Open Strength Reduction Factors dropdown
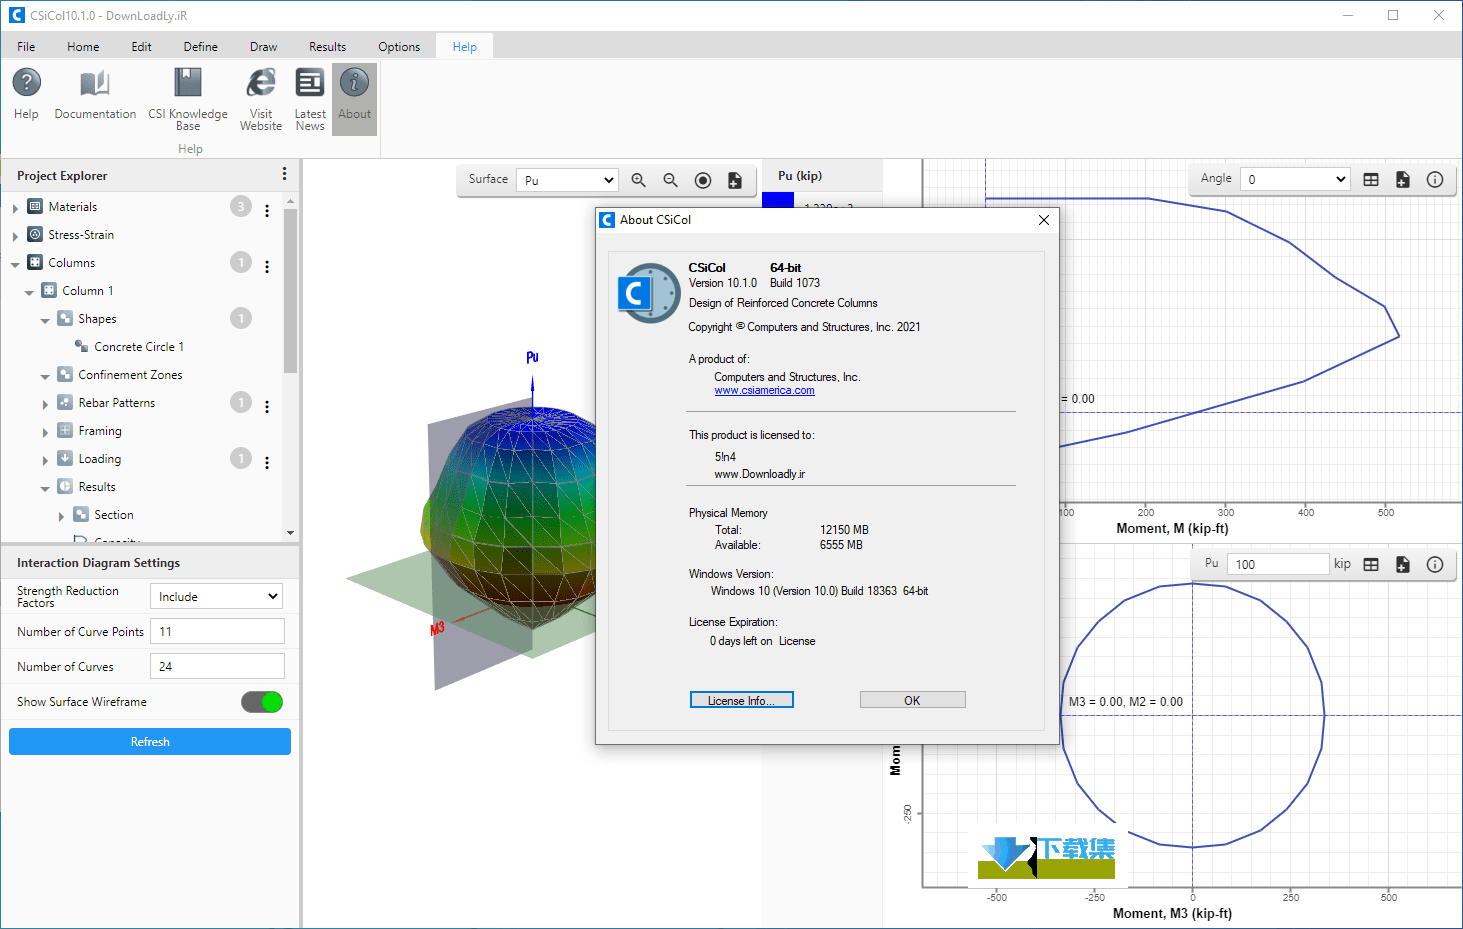This screenshot has height=929, width=1463. point(216,596)
